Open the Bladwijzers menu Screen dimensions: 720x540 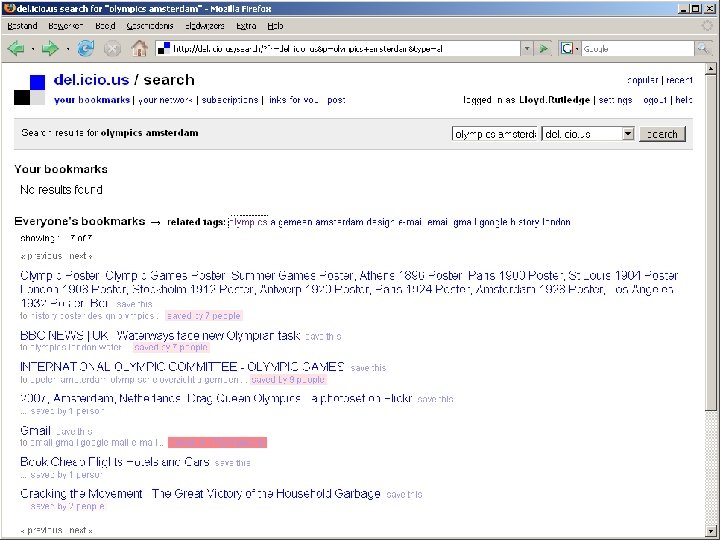click(x=205, y=26)
